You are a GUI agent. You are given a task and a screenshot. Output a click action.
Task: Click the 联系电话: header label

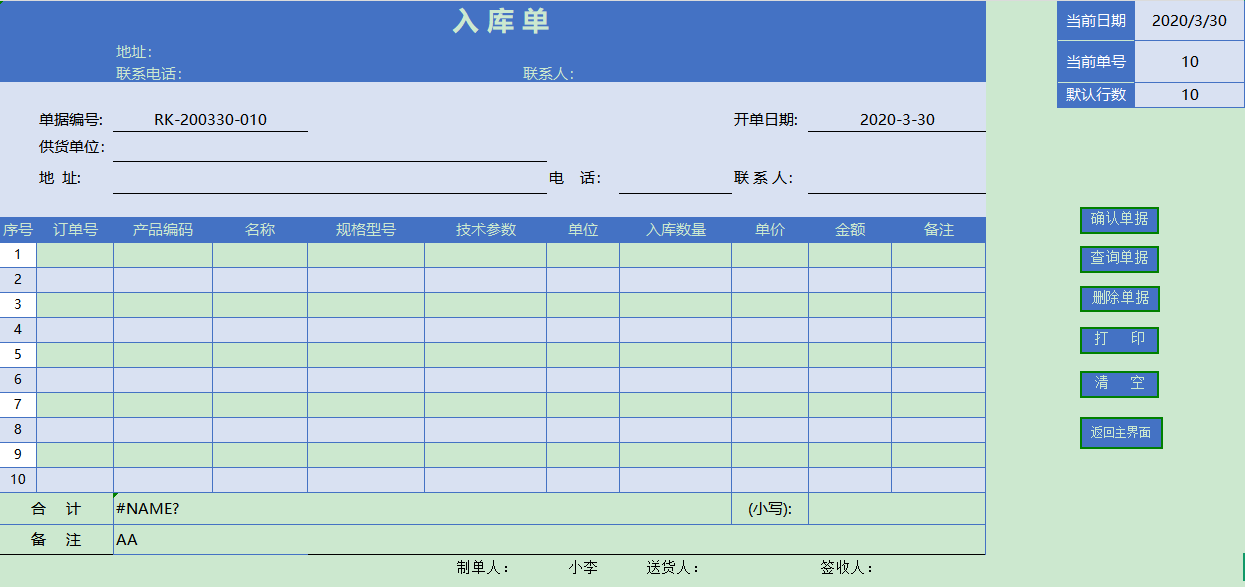click(x=149, y=73)
